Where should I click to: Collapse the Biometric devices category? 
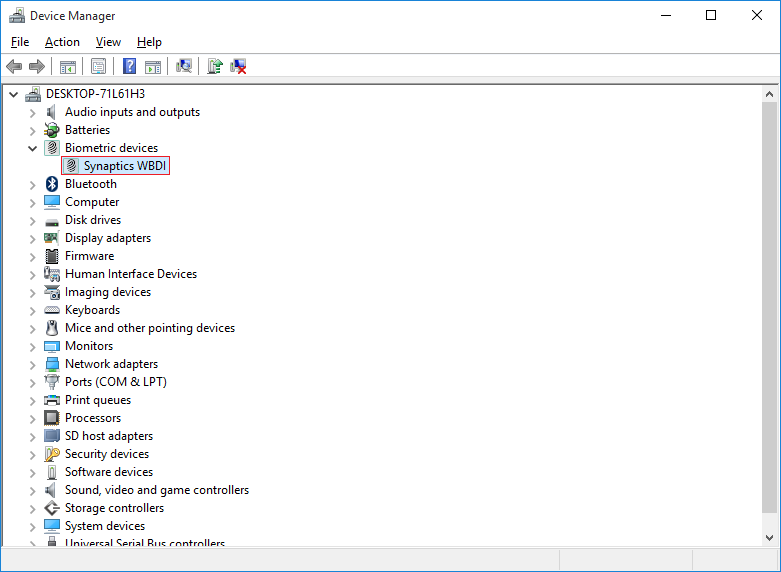33,148
